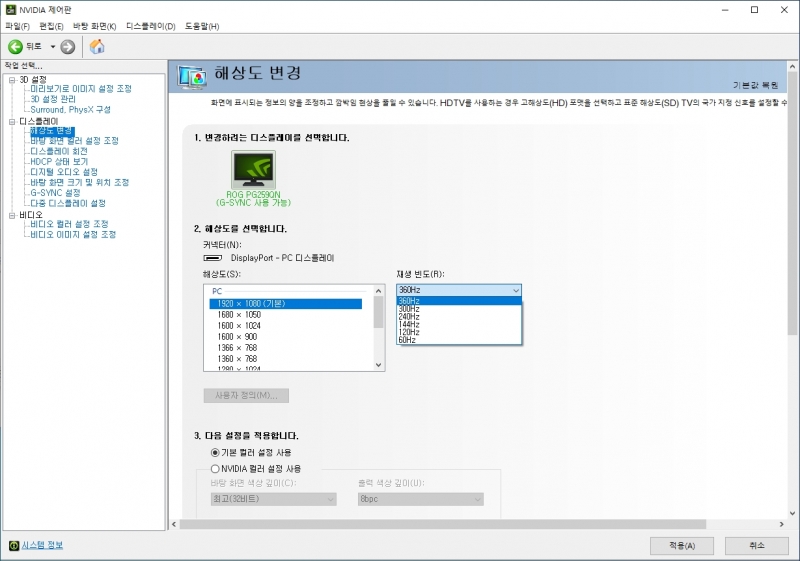Select the ROG PG259QN monitor thumbnail
800x561 pixels.
click(x=254, y=169)
